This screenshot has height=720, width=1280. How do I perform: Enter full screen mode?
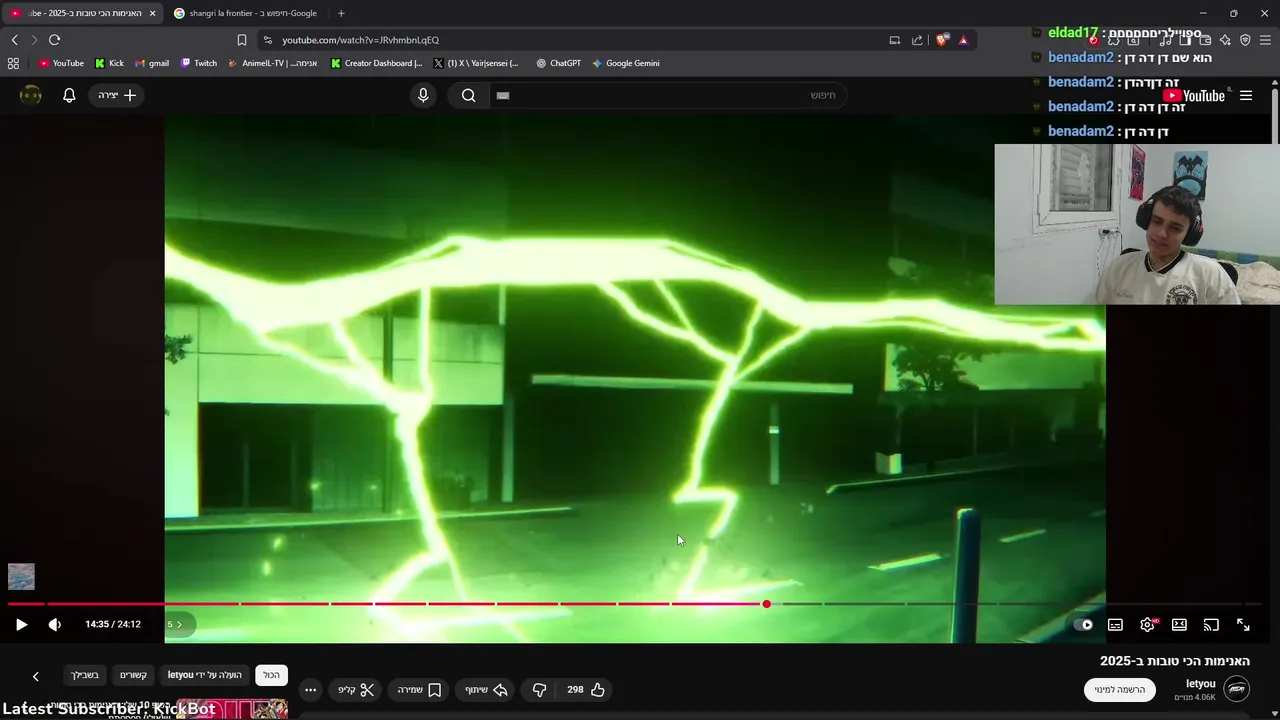tap(1243, 624)
